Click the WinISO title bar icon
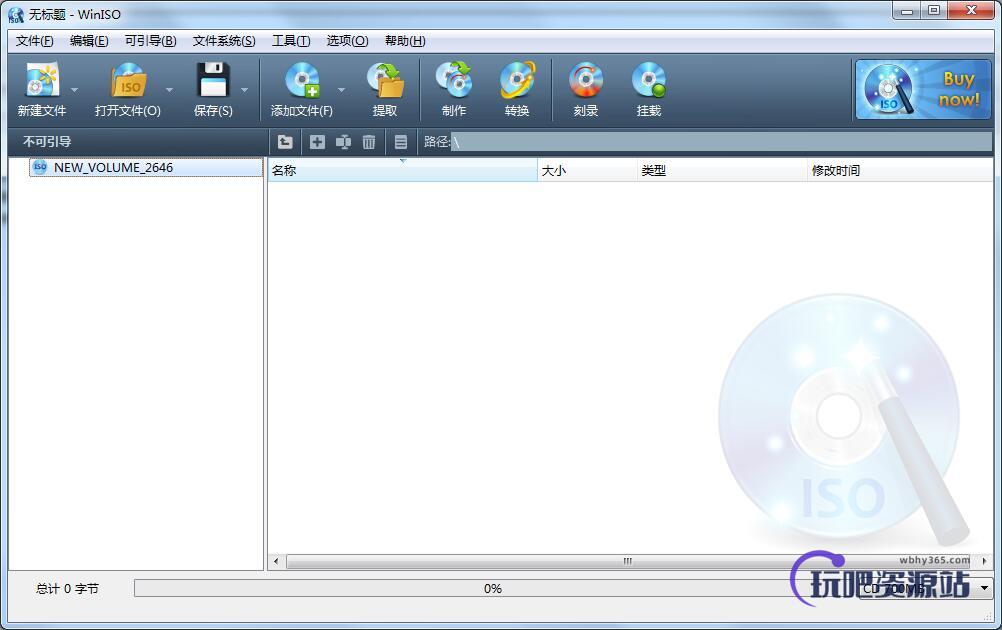The width and height of the screenshot is (1002, 630). pos(15,15)
